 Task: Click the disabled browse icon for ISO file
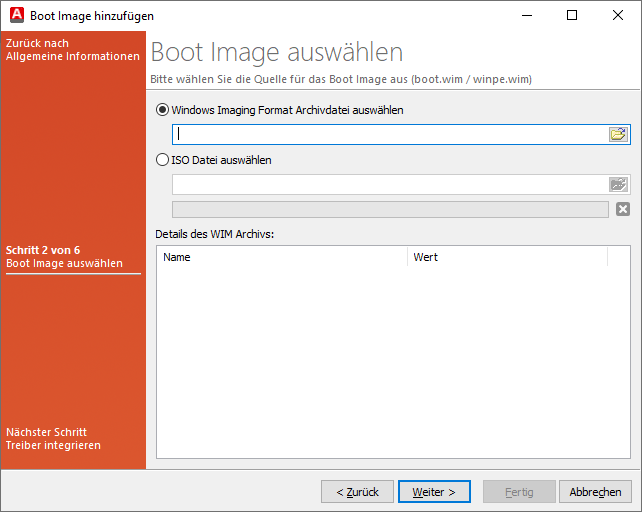click(618, 185)
